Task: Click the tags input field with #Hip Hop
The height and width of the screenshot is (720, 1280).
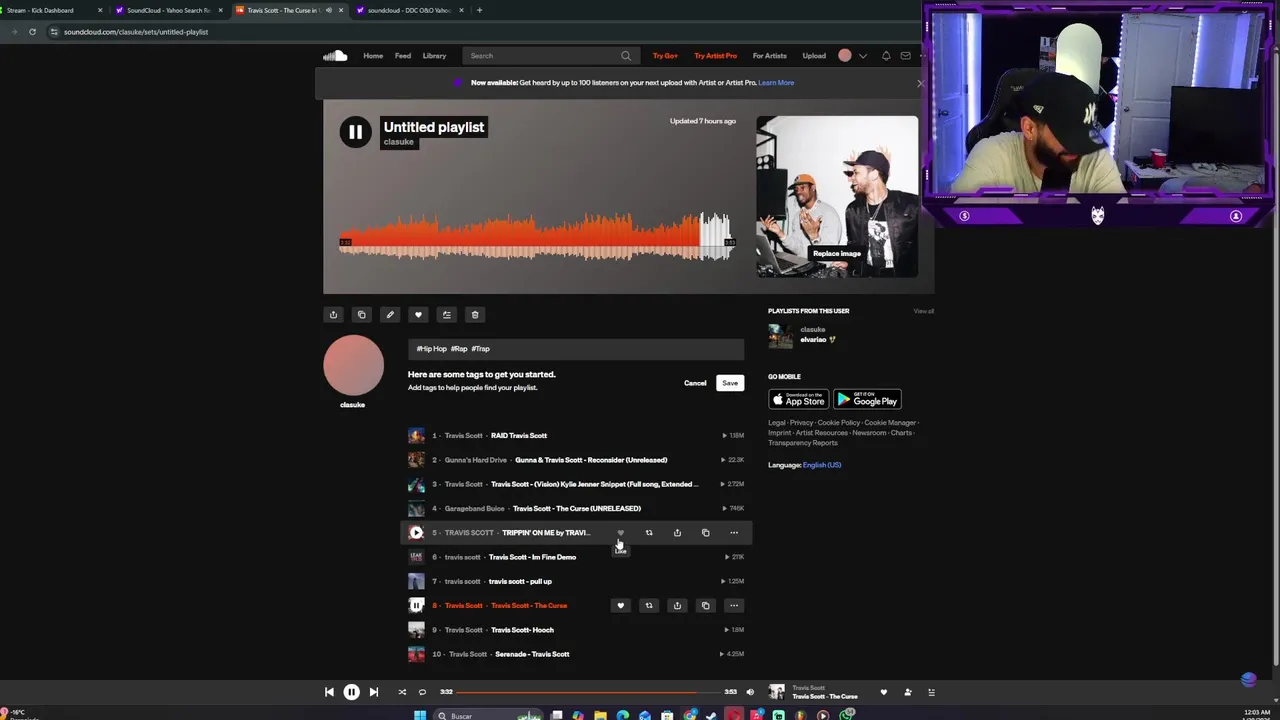Action: 576,349
